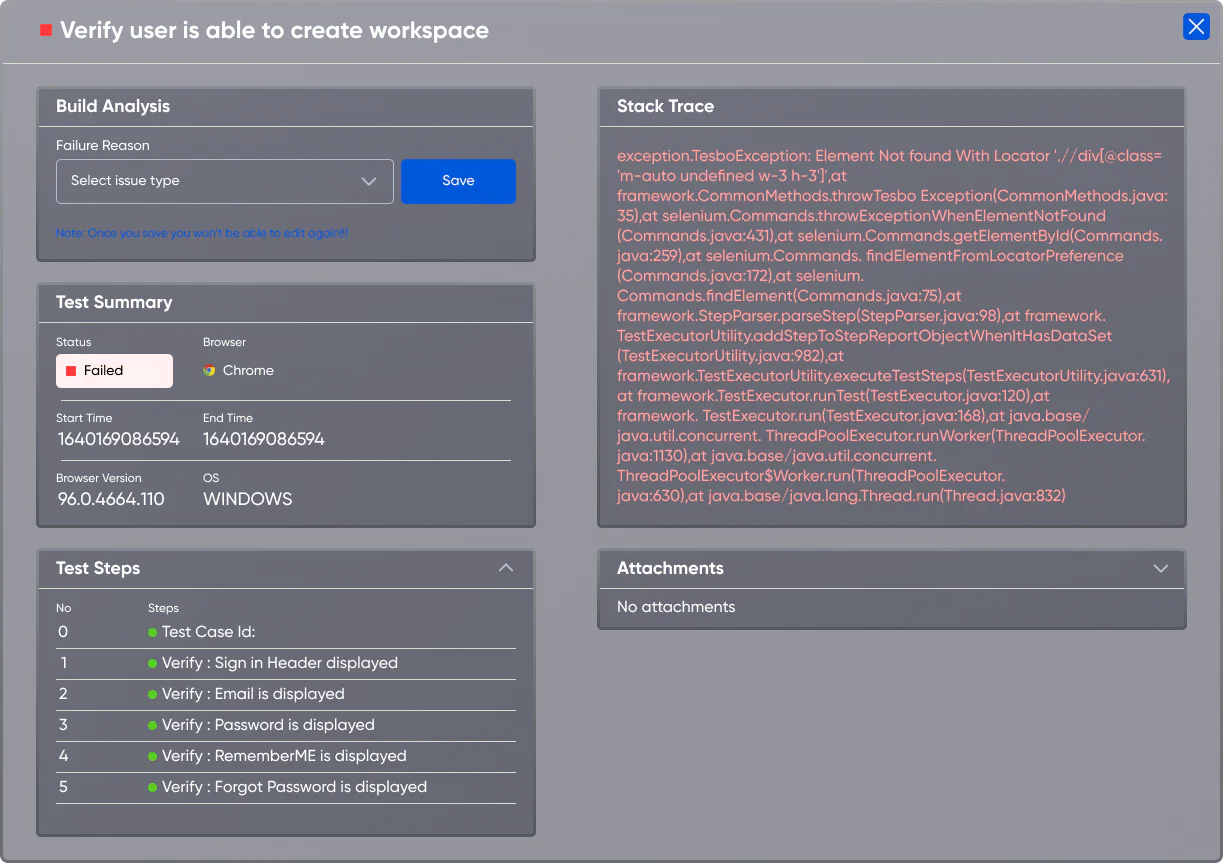Click the 'Attachments' header title
The width and height of the screenshot is (1223, 863).
pyautogui.click(x=670, y=568)
